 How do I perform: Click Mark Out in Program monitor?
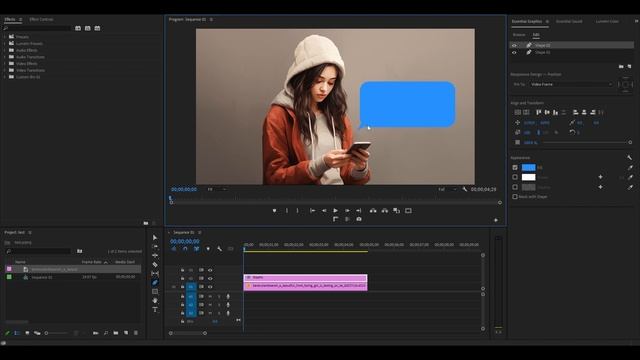pyautogui.click(x=298, y=211)
